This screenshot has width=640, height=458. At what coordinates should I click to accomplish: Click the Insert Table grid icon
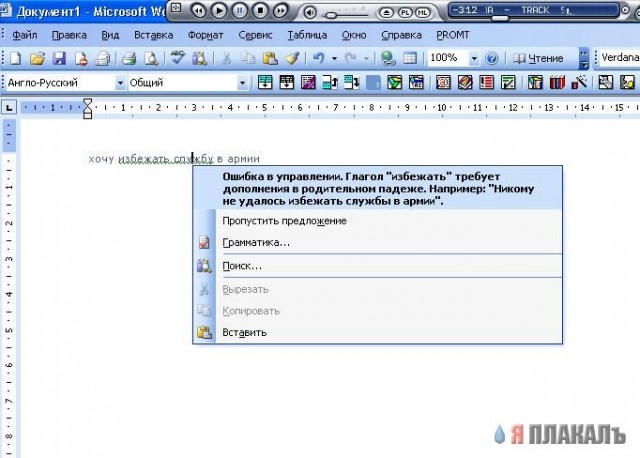tap(410, 58)
